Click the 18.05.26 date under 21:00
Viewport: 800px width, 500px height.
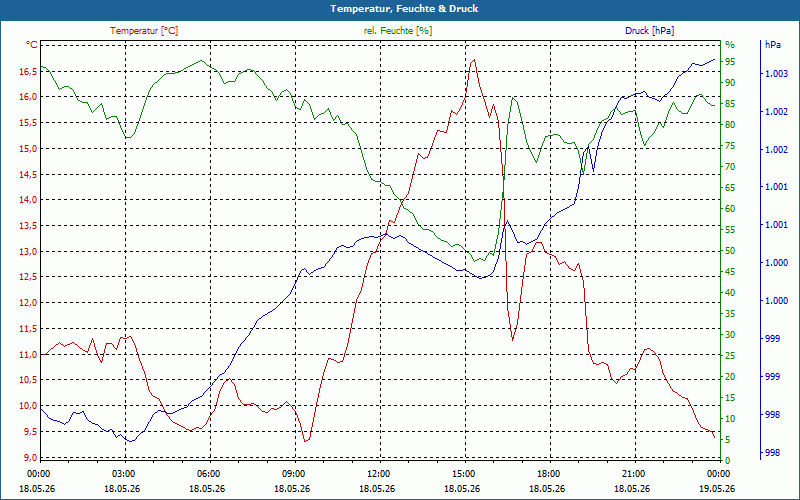pos(632,488)
